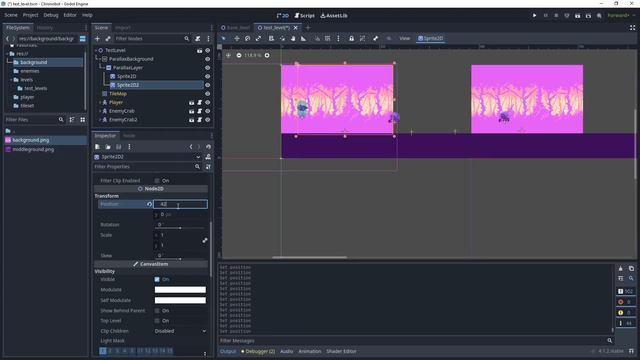Enable Show Behind Parent checkbox
The width and height of the screenshot is (640, 360).
(x=157, y=311)
